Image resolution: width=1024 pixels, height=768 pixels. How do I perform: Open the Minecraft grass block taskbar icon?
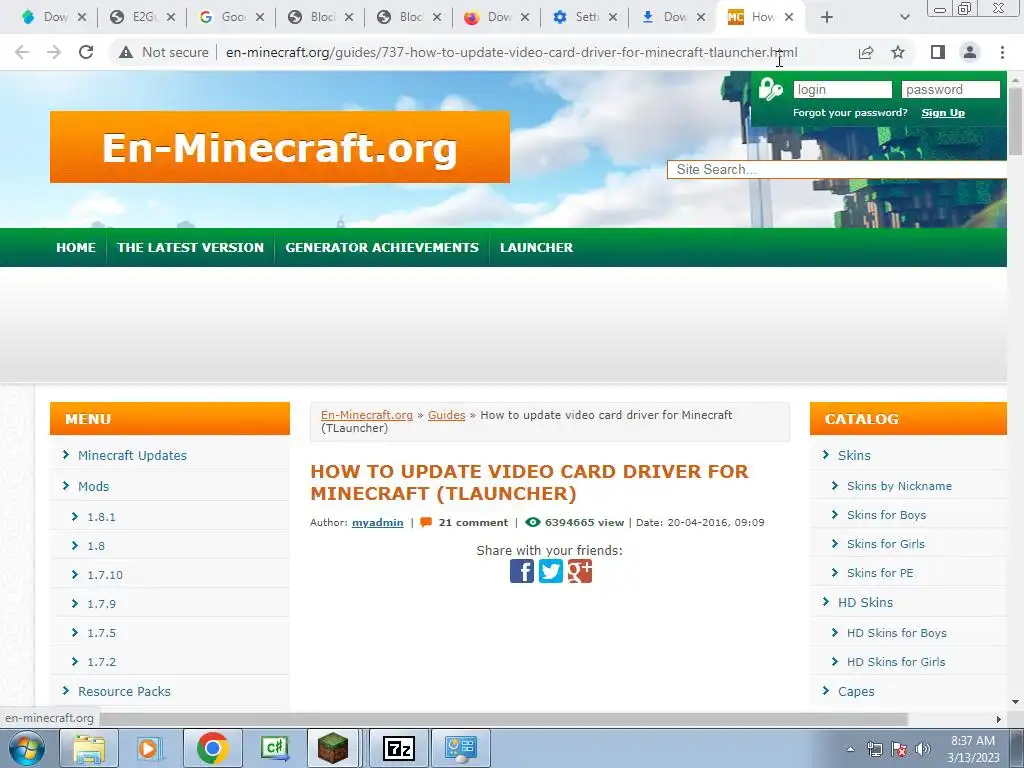333,748
